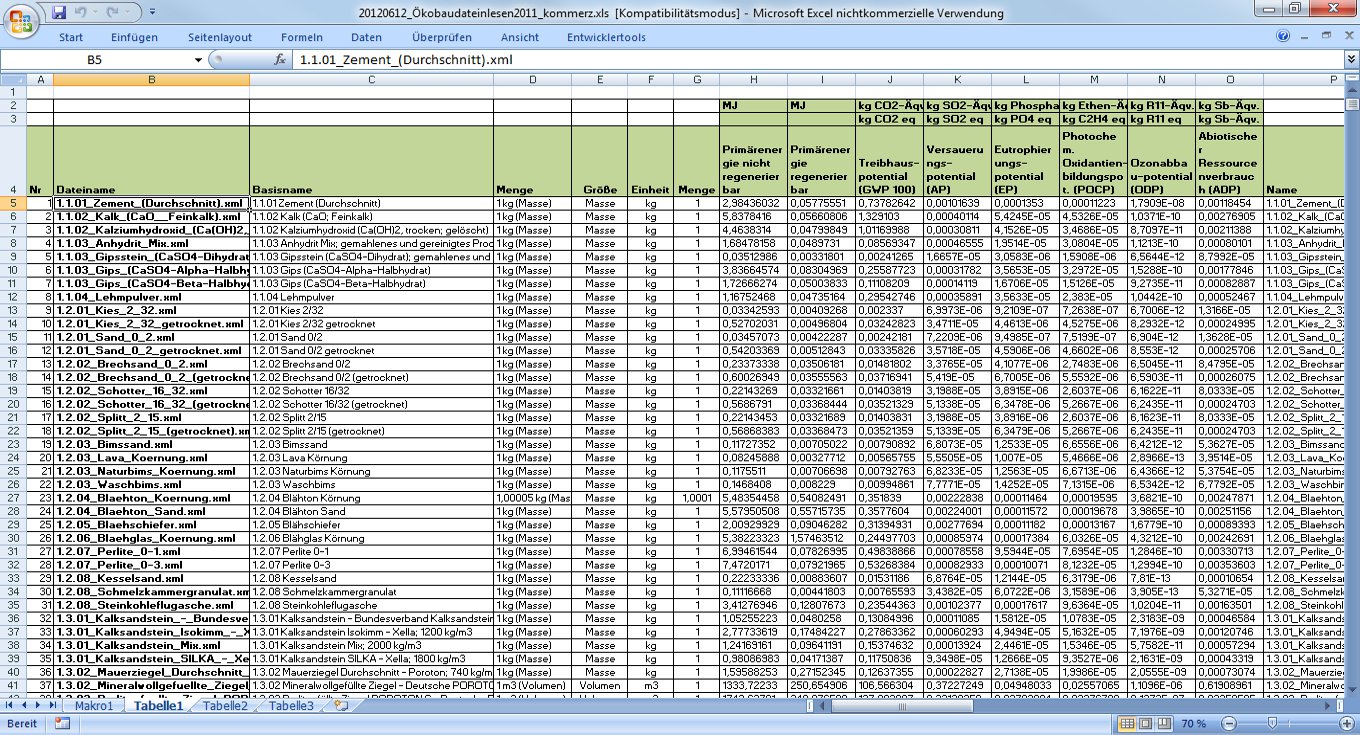The height and width of the screenshot is (735, 1360).
Task: Click the Insert Function fx icon
Action: [x=280, y=60]
